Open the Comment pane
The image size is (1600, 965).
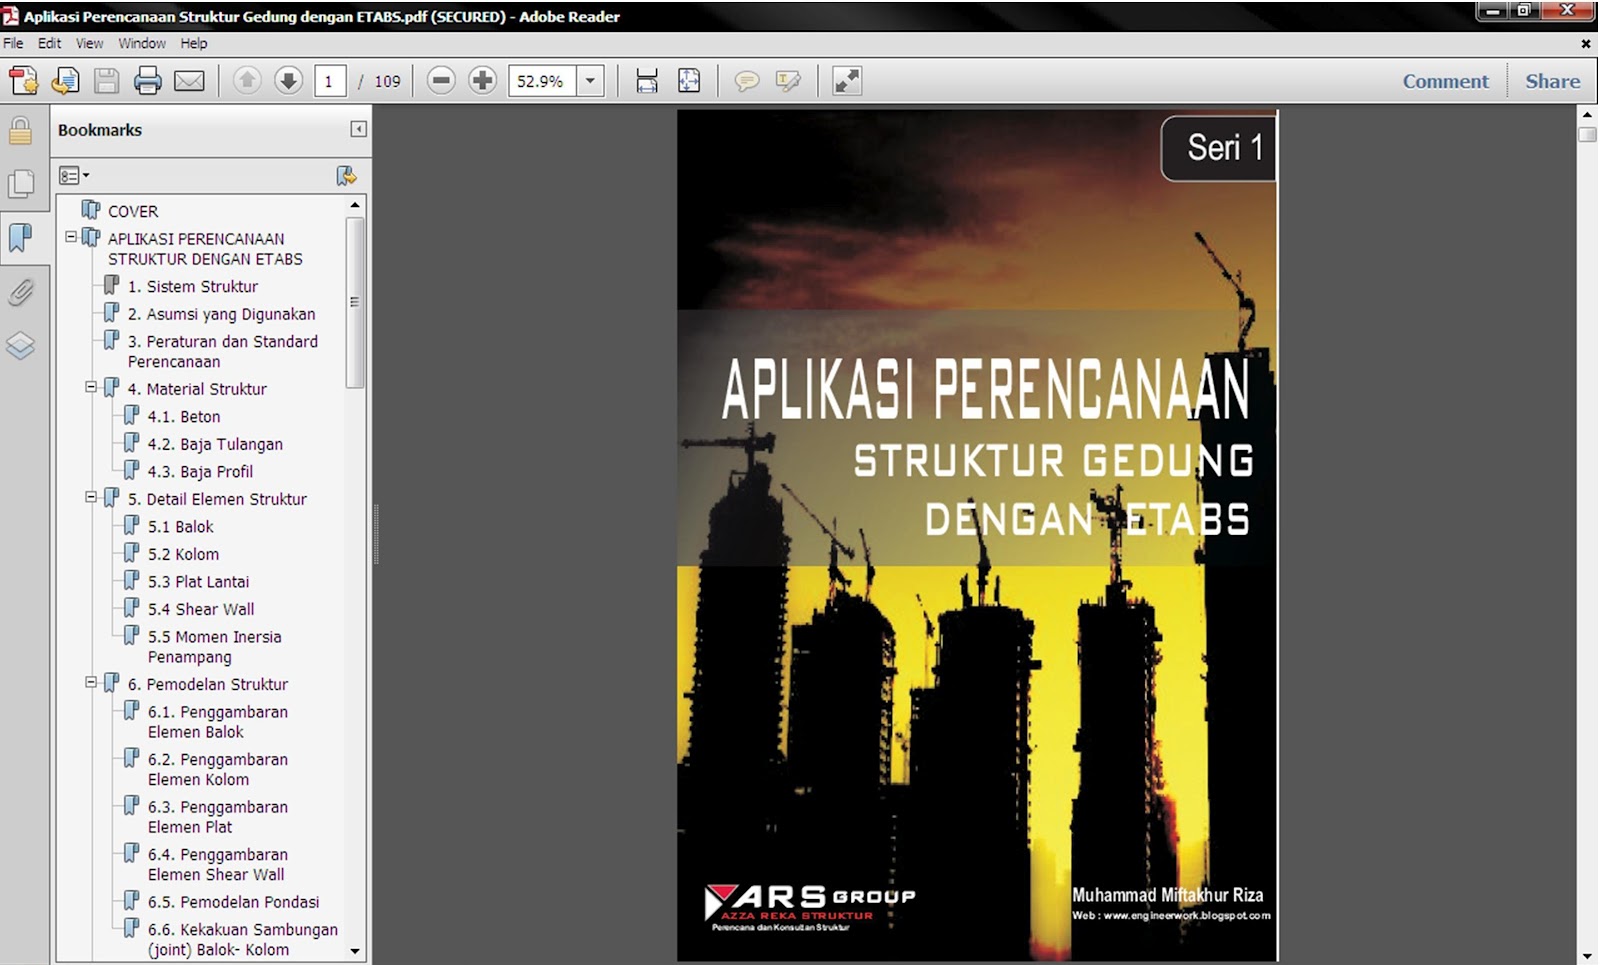point(1445,81)
